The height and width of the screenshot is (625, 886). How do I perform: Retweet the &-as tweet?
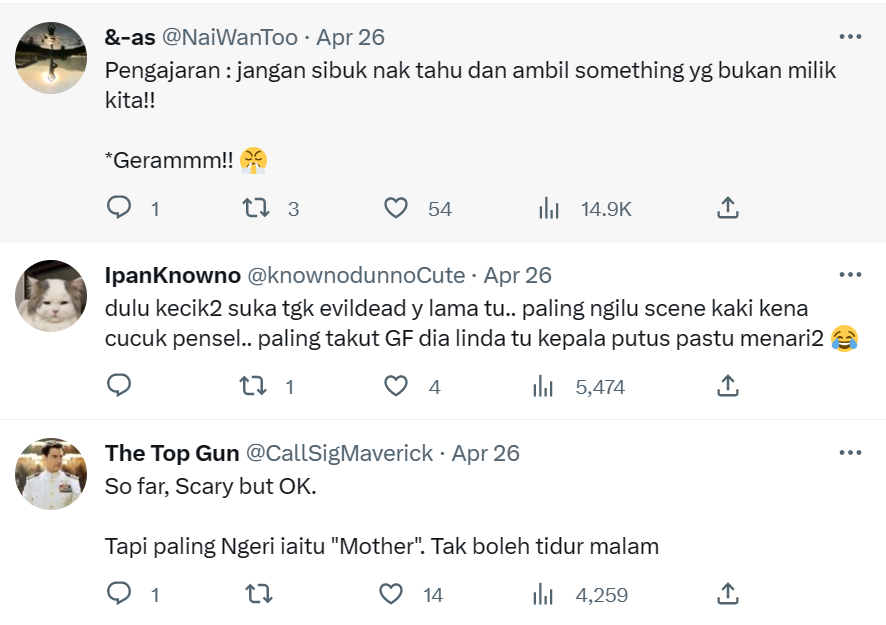pos(257,208)
